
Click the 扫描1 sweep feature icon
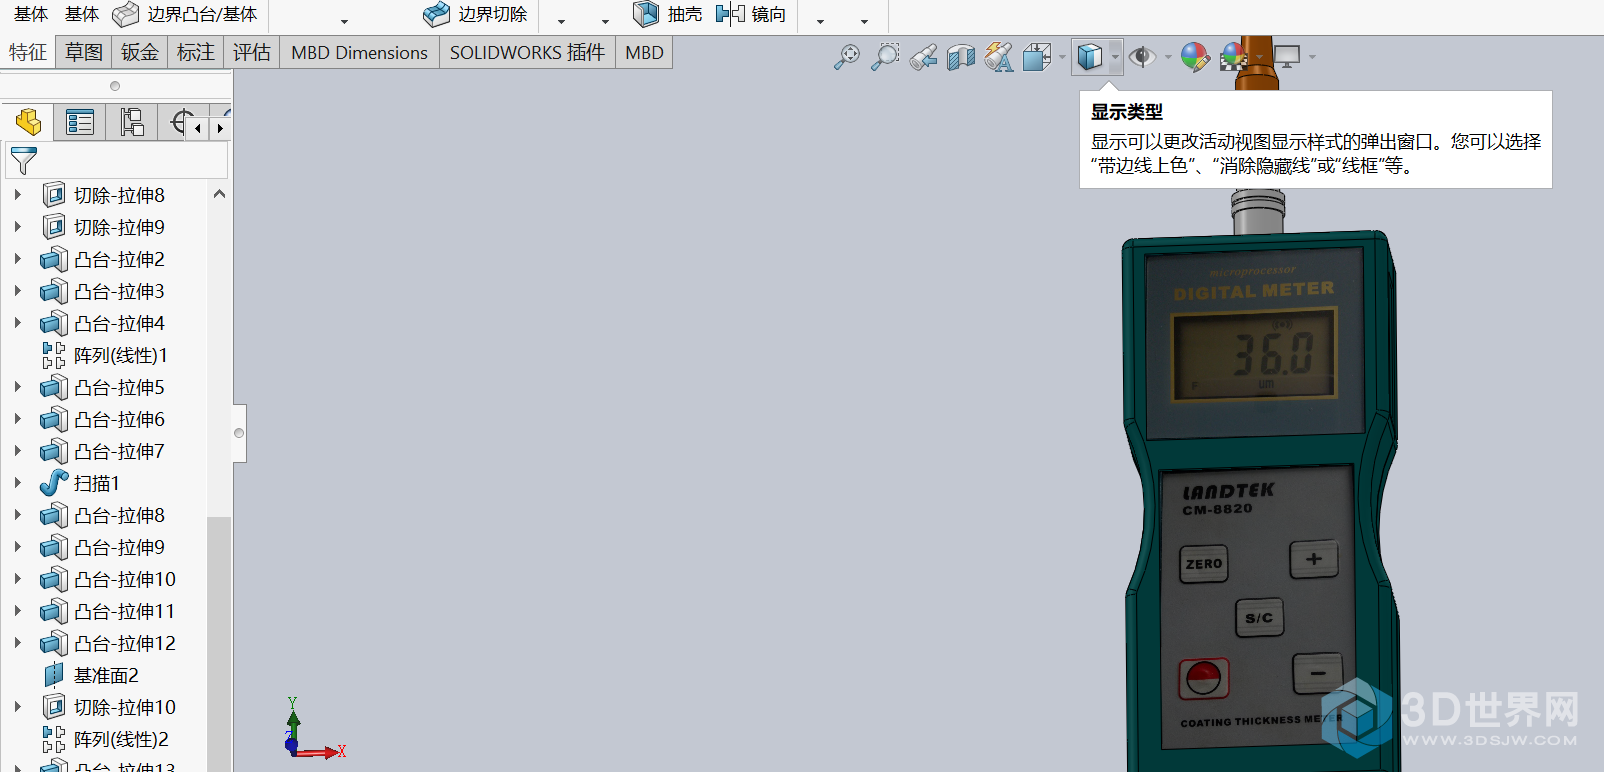click(x=54, y=483)
